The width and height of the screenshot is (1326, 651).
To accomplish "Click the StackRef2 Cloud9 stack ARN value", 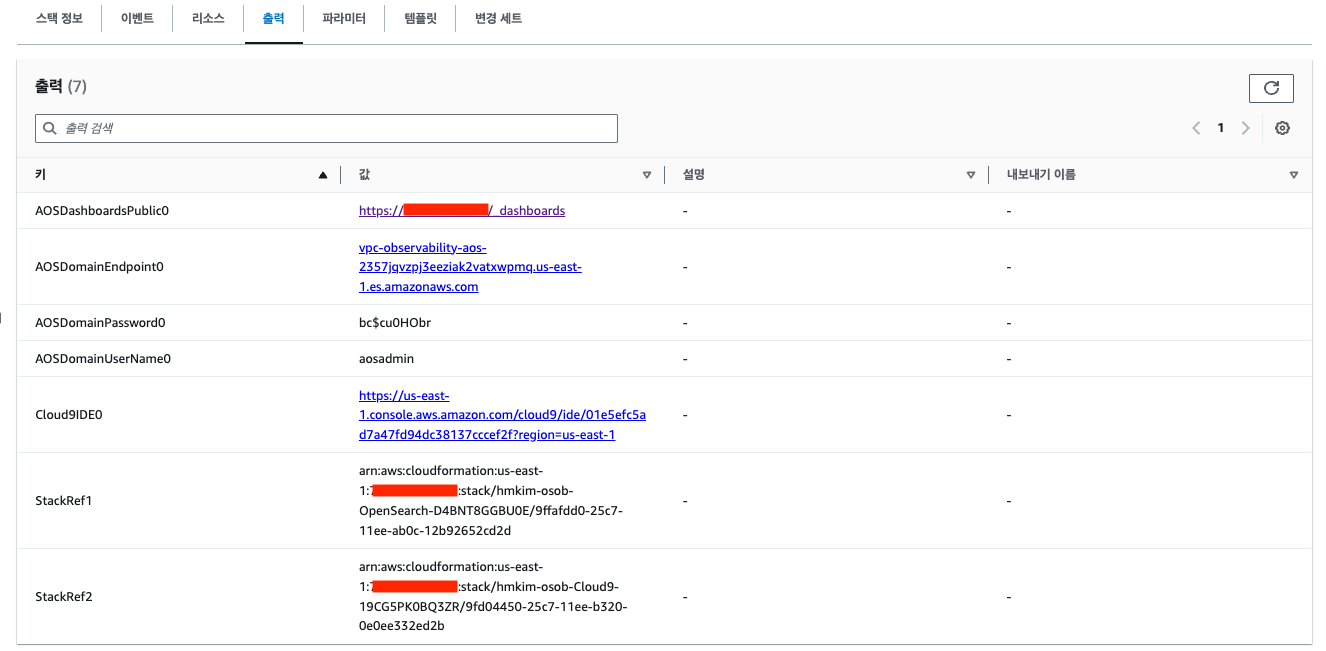I will click(x=495, y=596).
